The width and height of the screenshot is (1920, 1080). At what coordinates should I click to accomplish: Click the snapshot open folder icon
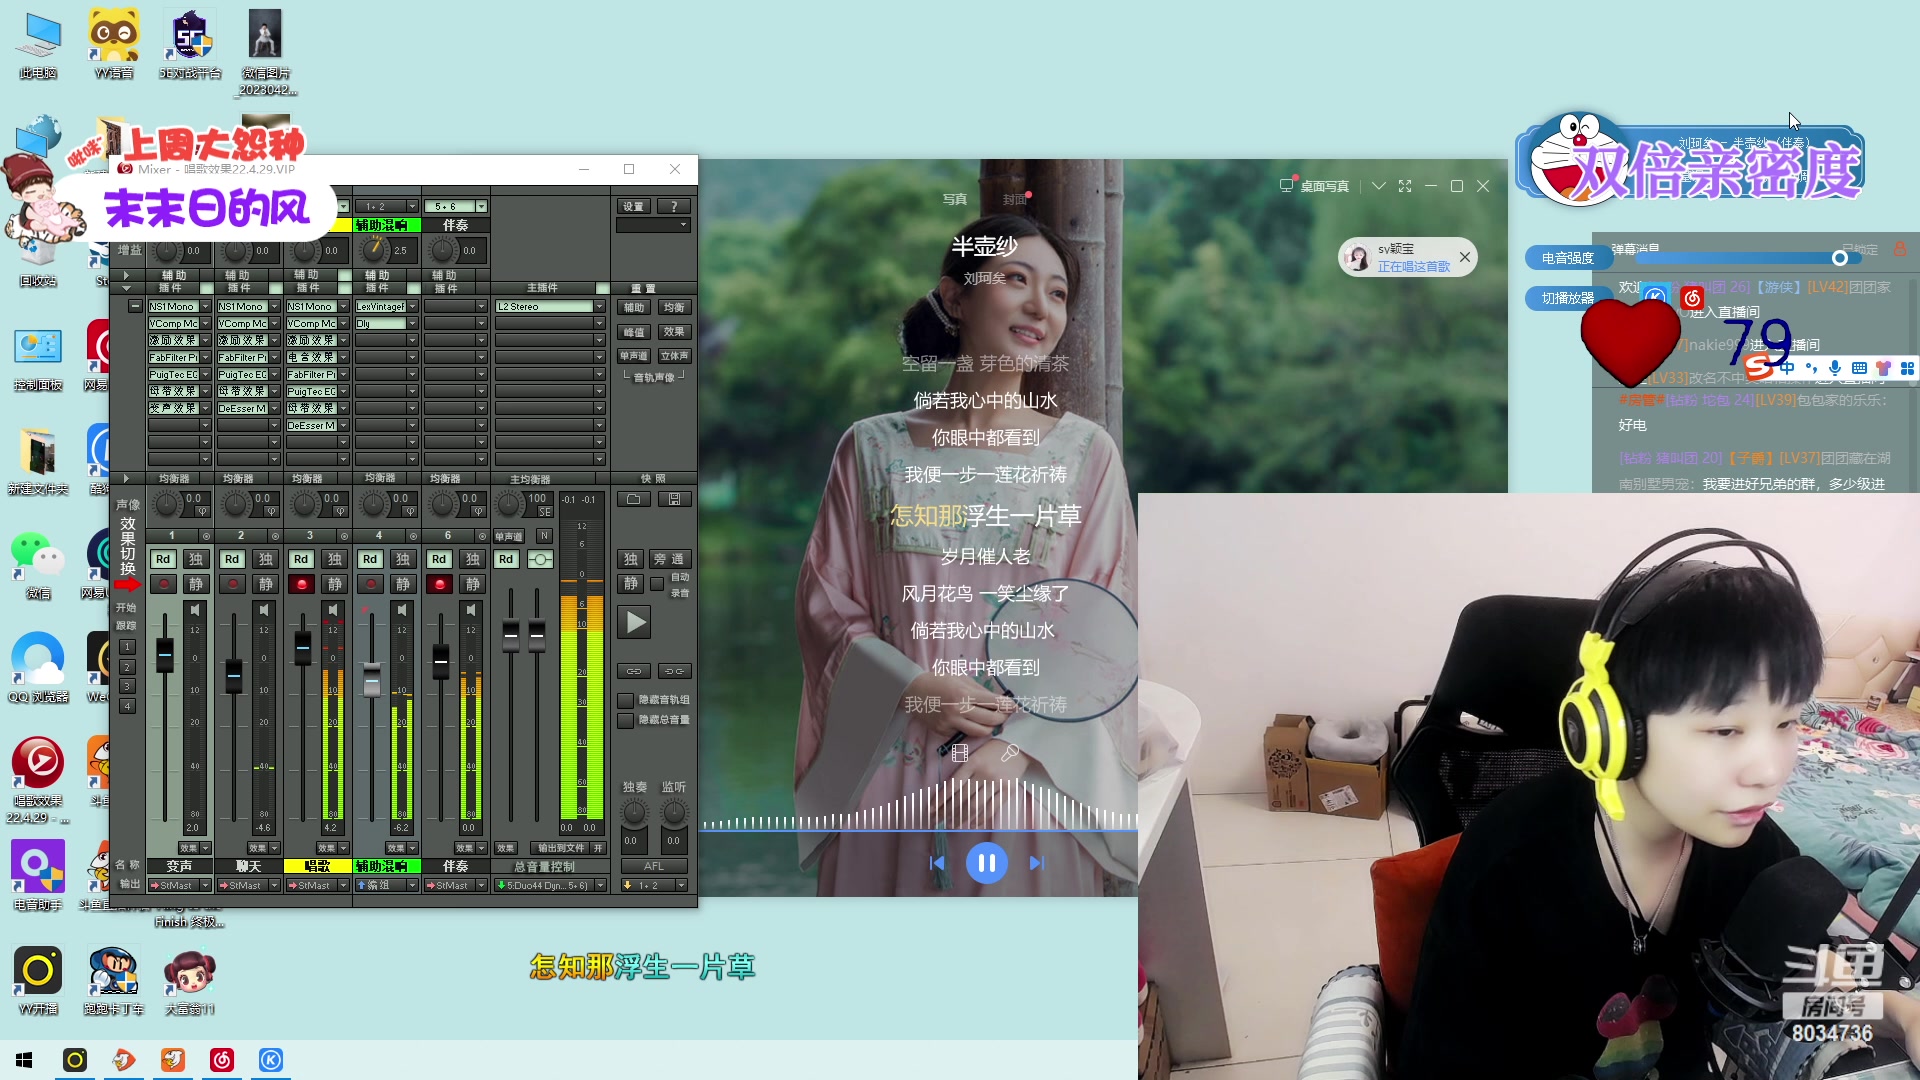(x=634, y=499)
